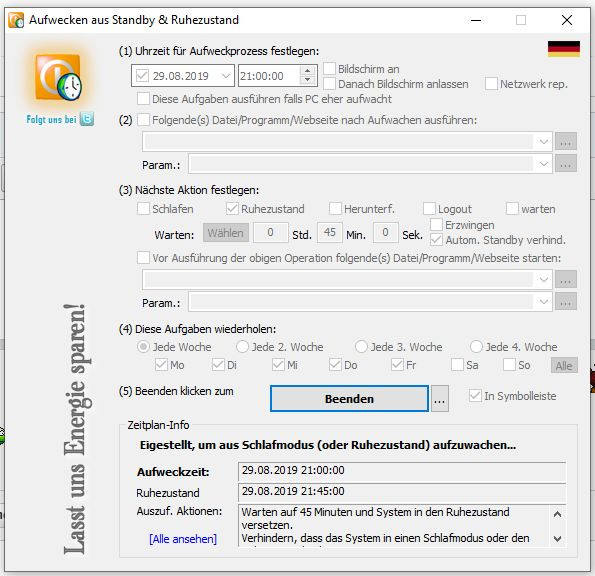Click the Ruhezustand time info field
595x576 pixels.
[402, 492]
